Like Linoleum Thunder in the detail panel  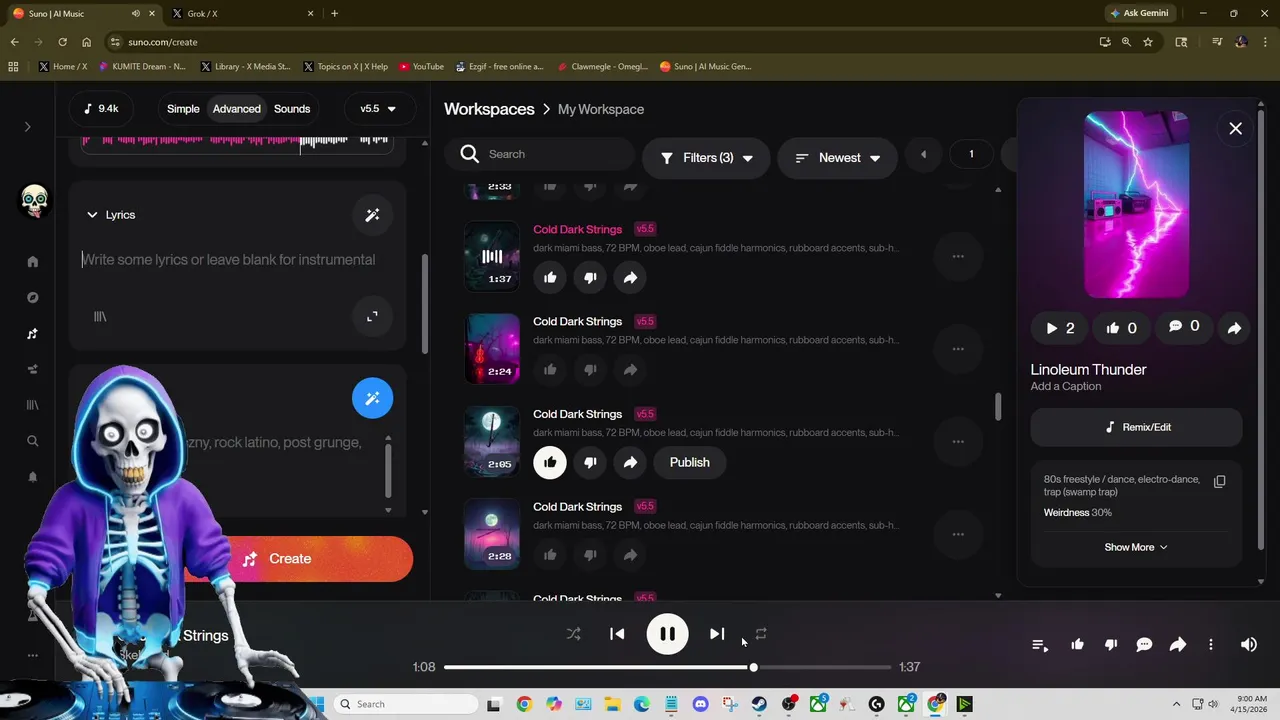(x=1121, y=328)
